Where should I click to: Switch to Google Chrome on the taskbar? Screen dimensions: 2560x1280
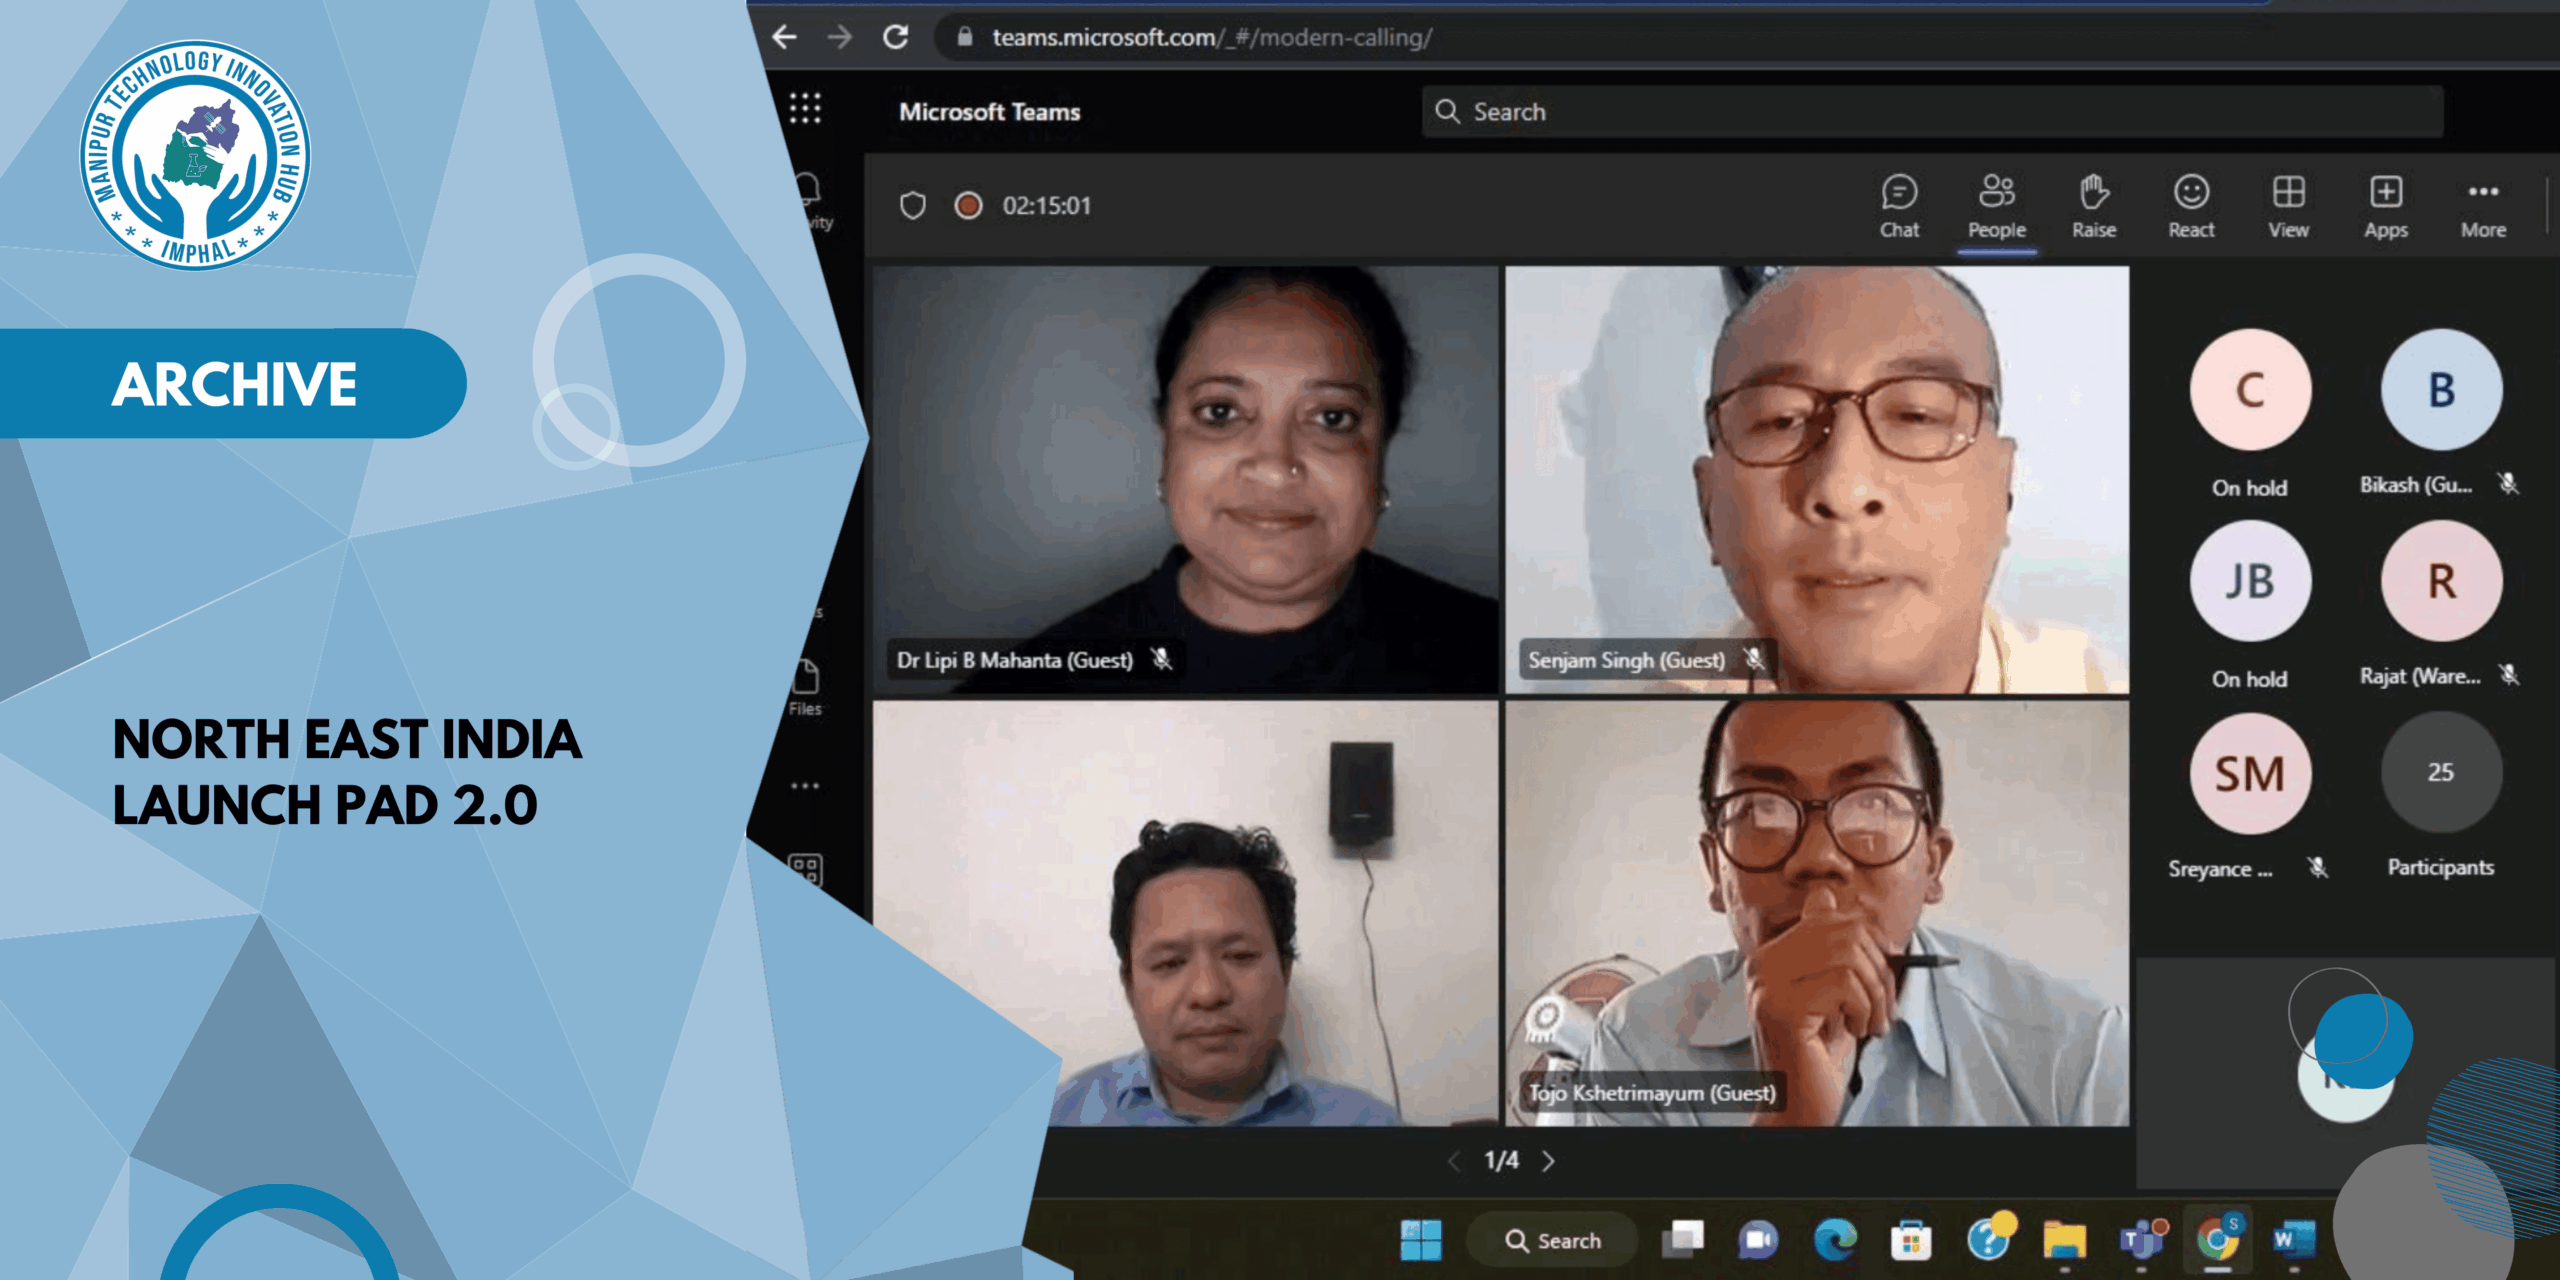tap(2218, 1240)
